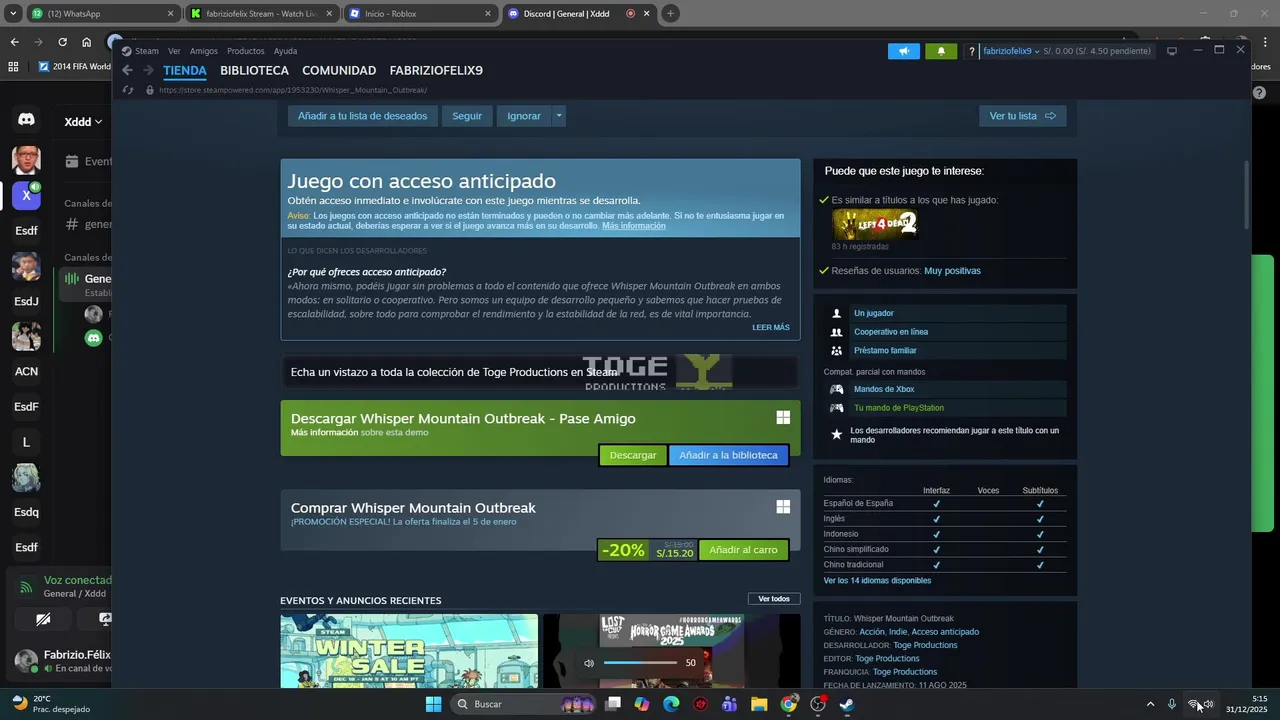
Task: Expand early access text with LEER MÁS
Action: (x=771, y=327)
